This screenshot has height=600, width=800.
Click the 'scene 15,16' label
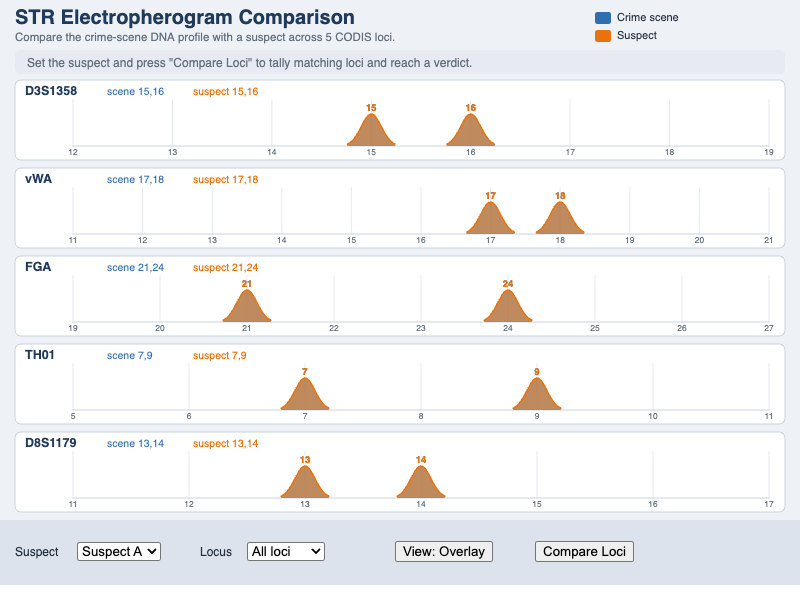click(x=135, y=92)
